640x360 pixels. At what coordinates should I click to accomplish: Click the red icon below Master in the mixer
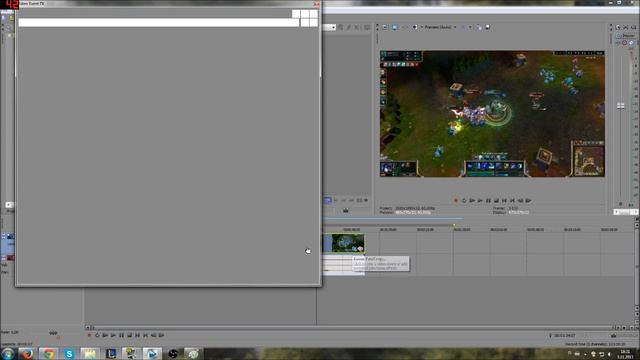624,42
